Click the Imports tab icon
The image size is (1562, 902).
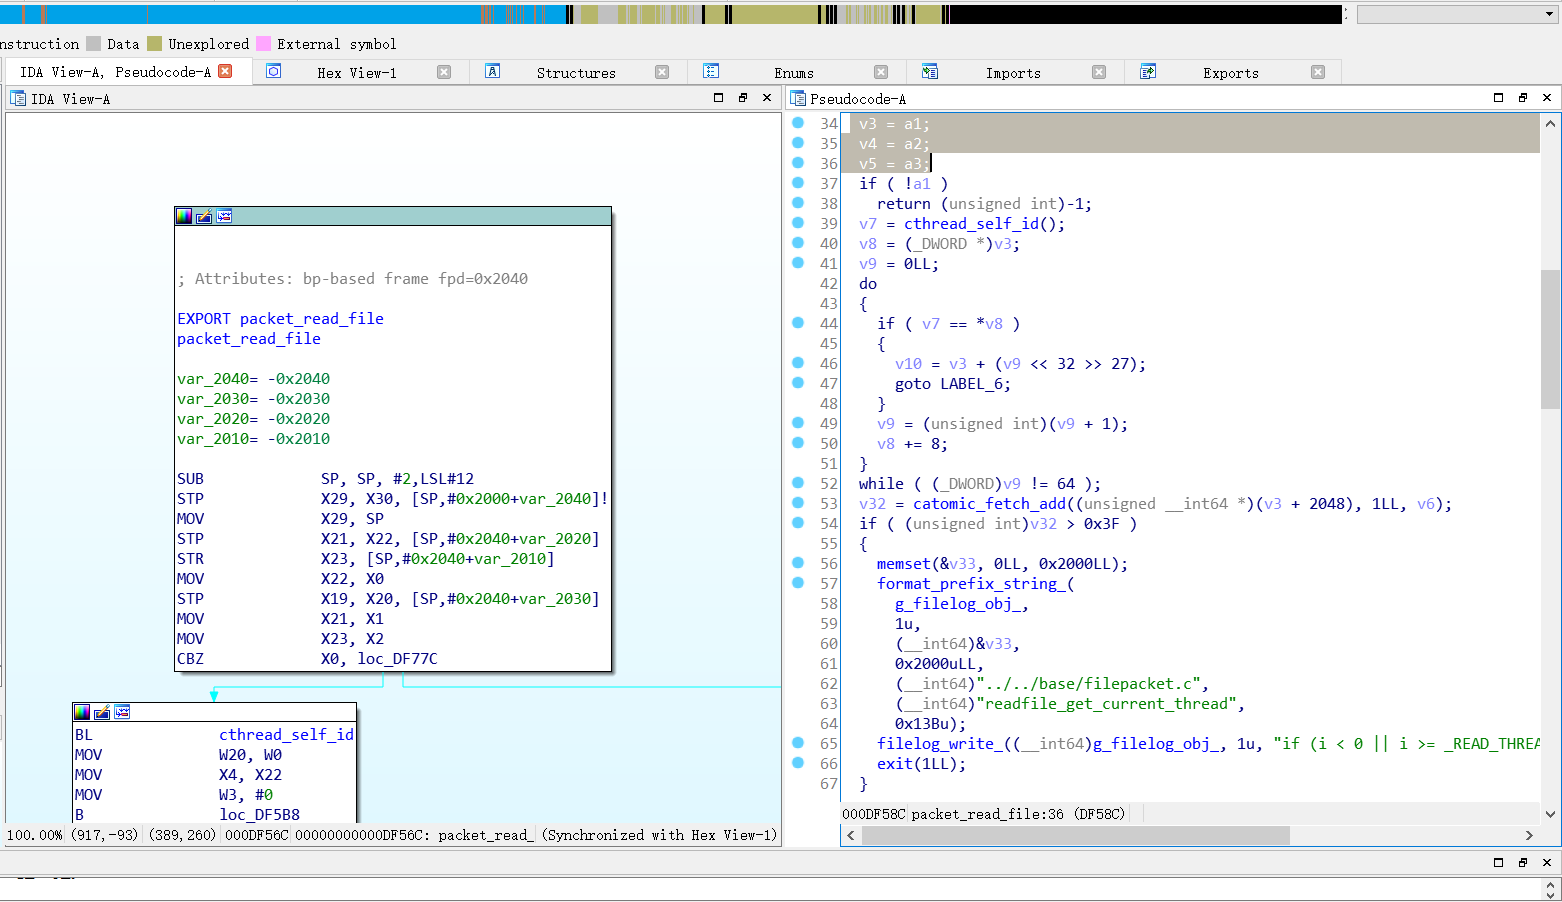(930, 71)
